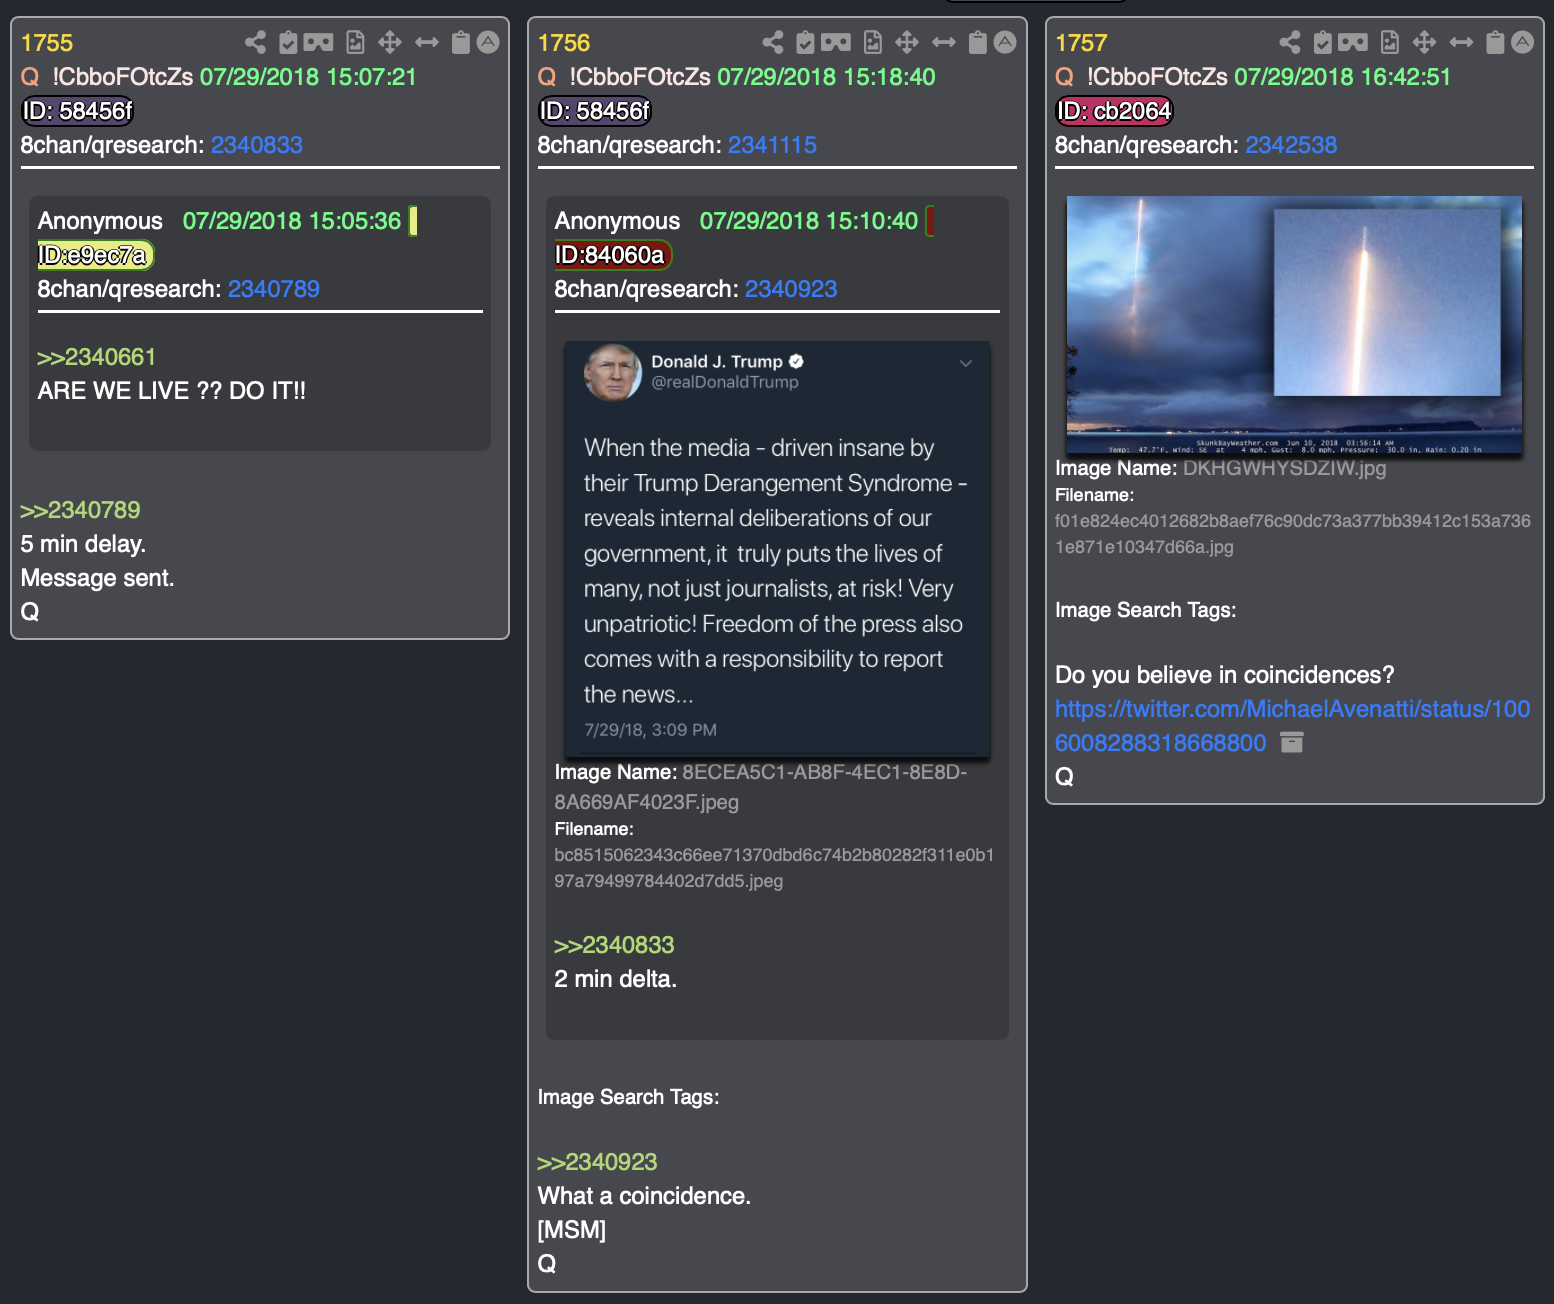Click circled A icon on post 1756
The height and width of the screenshot is (1304, 1554).
pos(1005,42)
